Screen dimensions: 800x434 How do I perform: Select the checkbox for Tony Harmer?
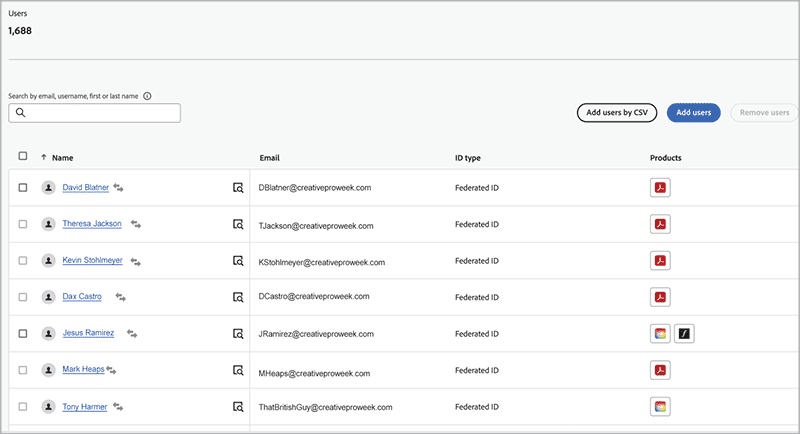point(23,406)
